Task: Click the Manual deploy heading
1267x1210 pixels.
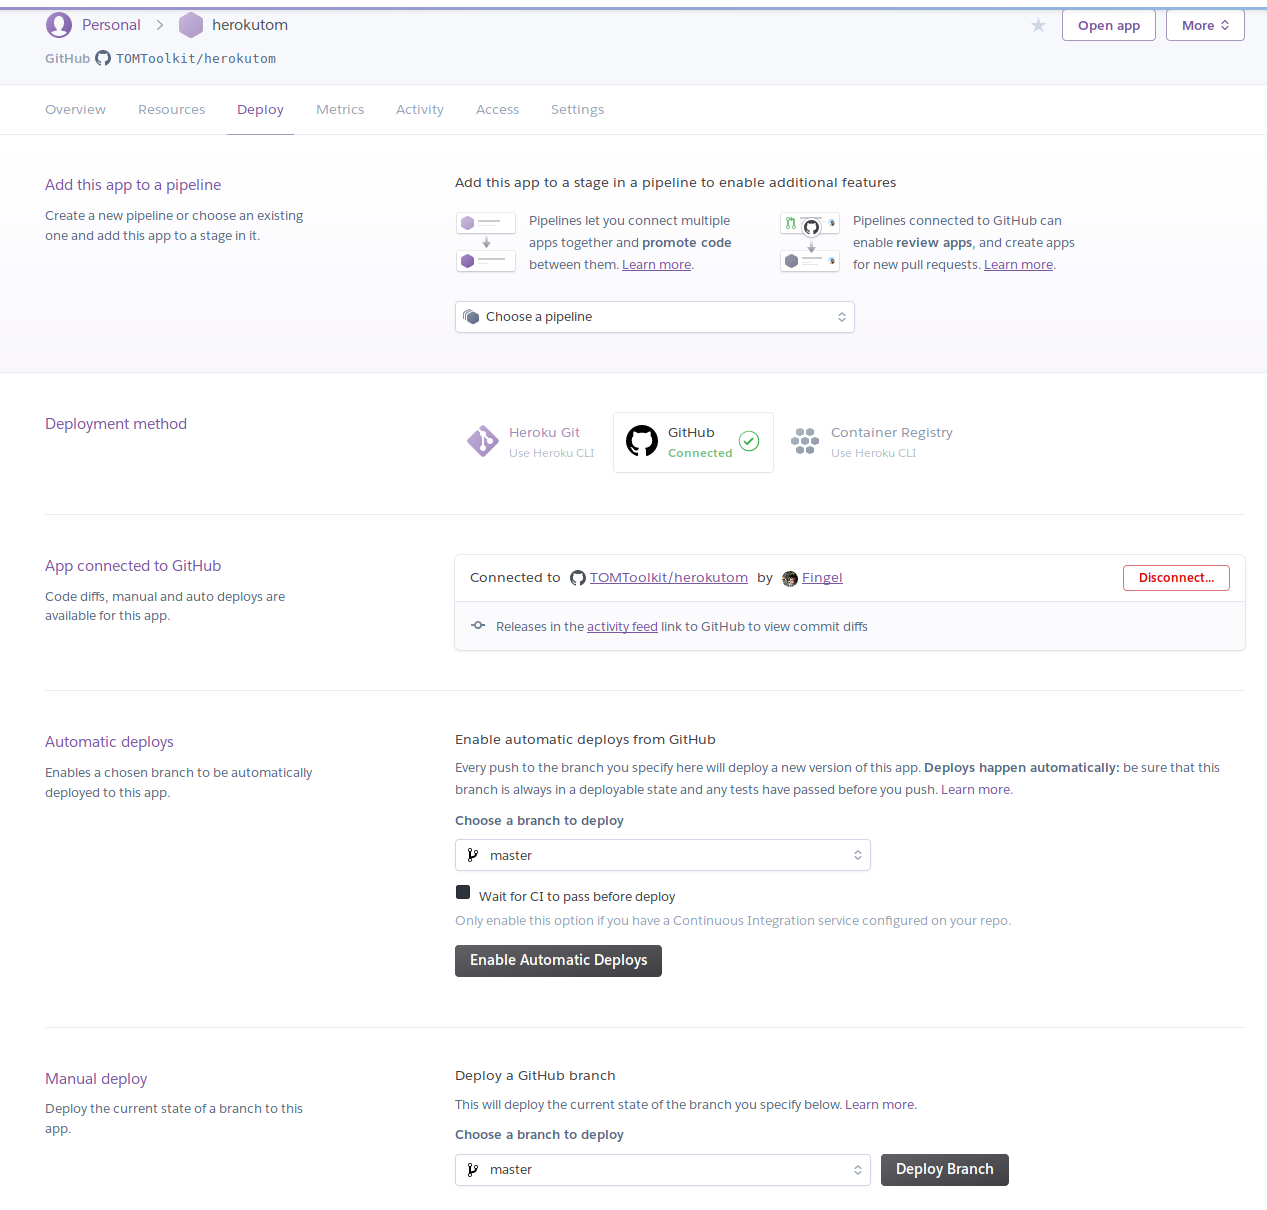Action: 96,1079
